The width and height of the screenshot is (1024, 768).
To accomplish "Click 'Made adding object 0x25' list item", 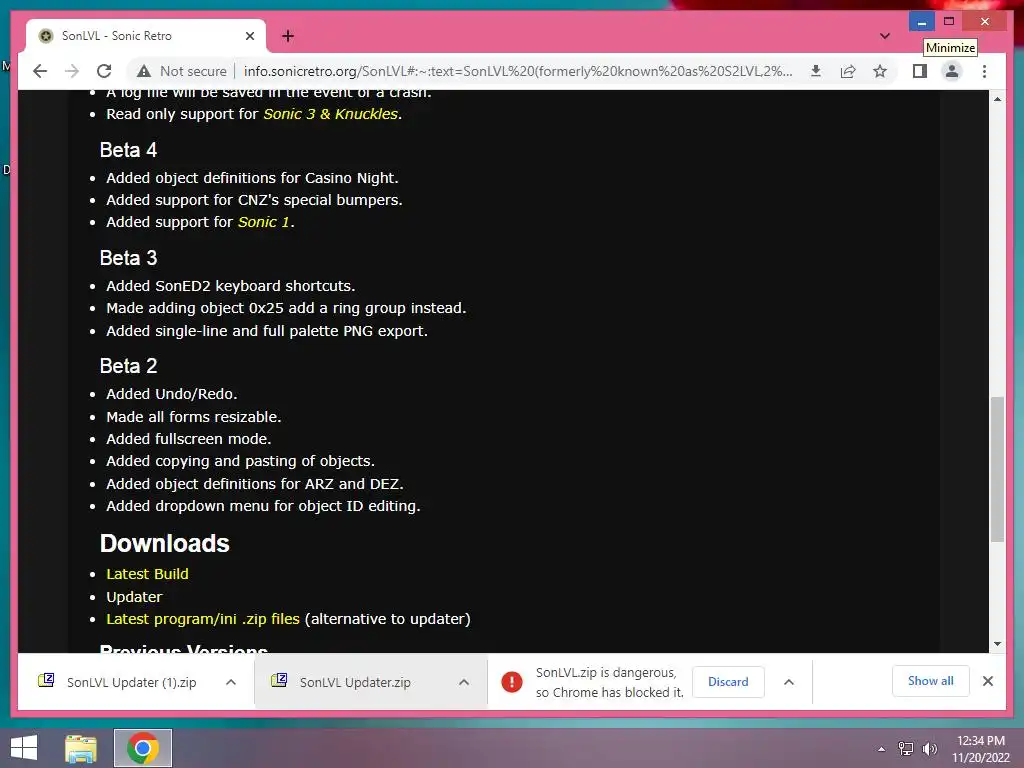I will pos(286,308).
